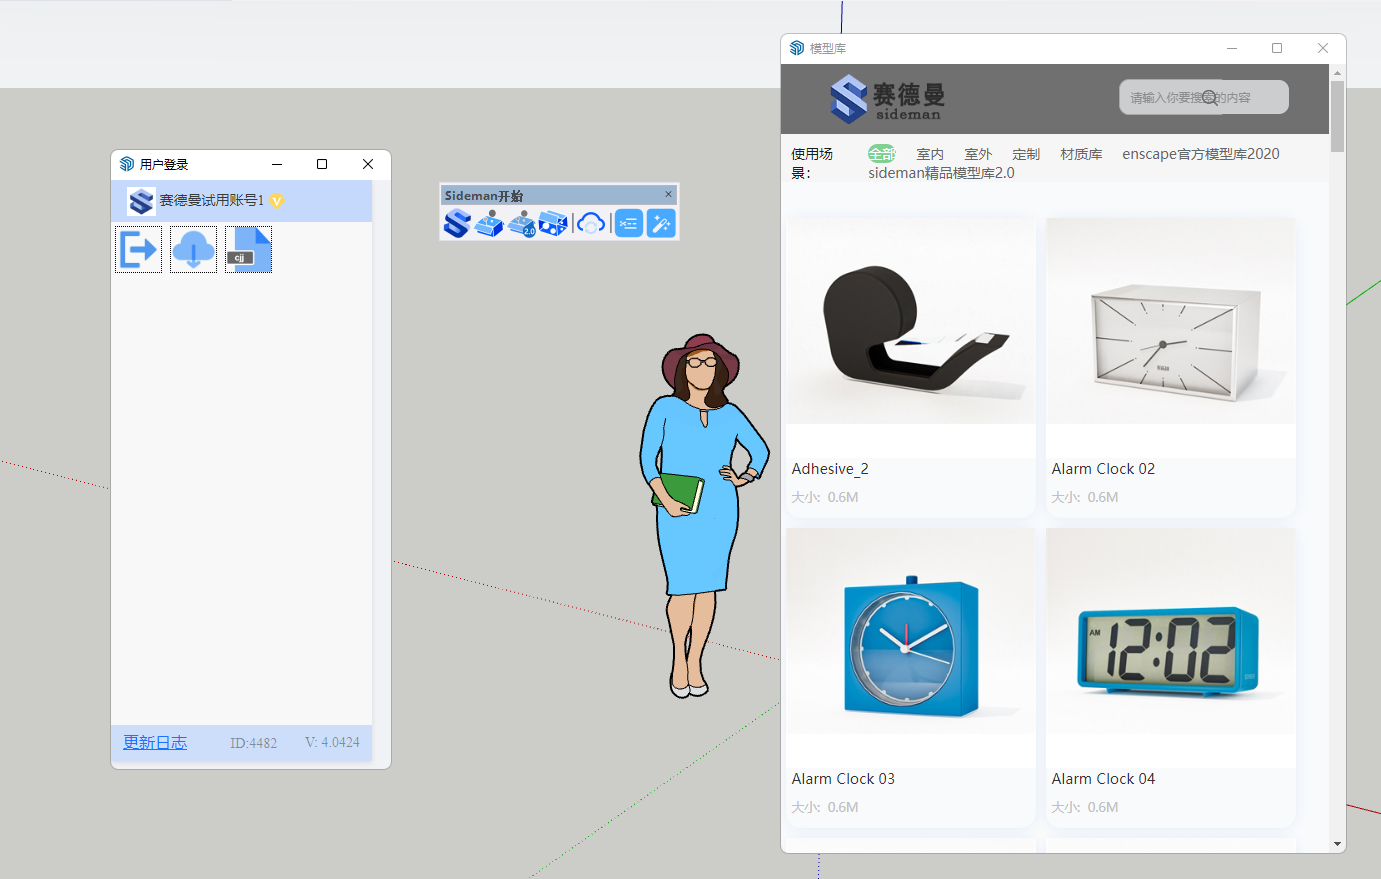Screen dimensions: 1381x879
Task: Click the open box with dots icon
Action: [x=553, y=223]
